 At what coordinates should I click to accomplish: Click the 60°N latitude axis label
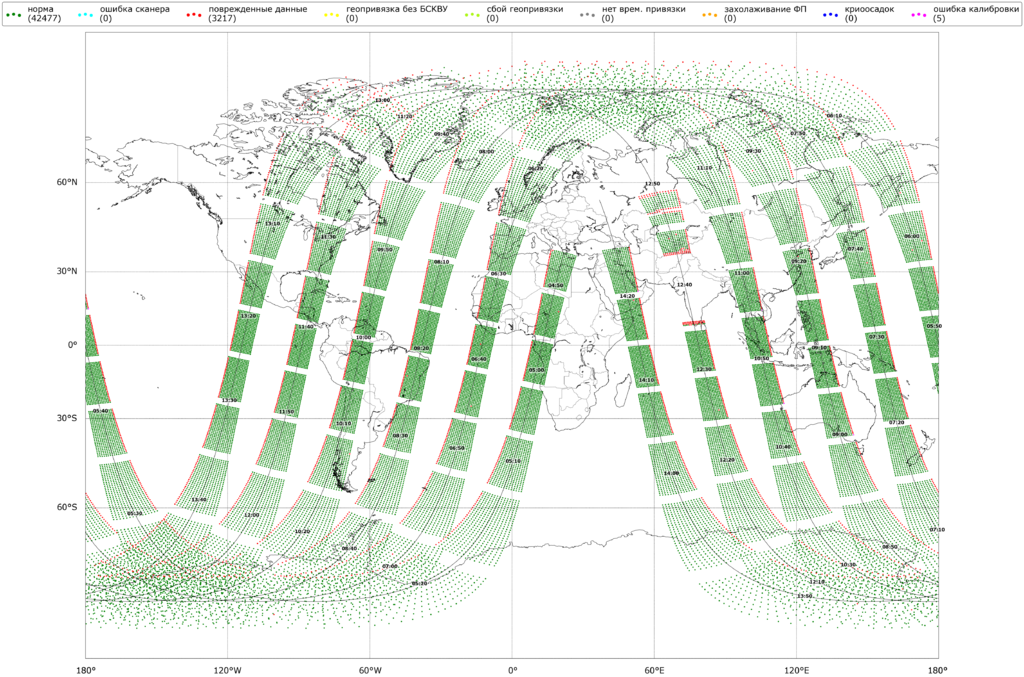67,183
